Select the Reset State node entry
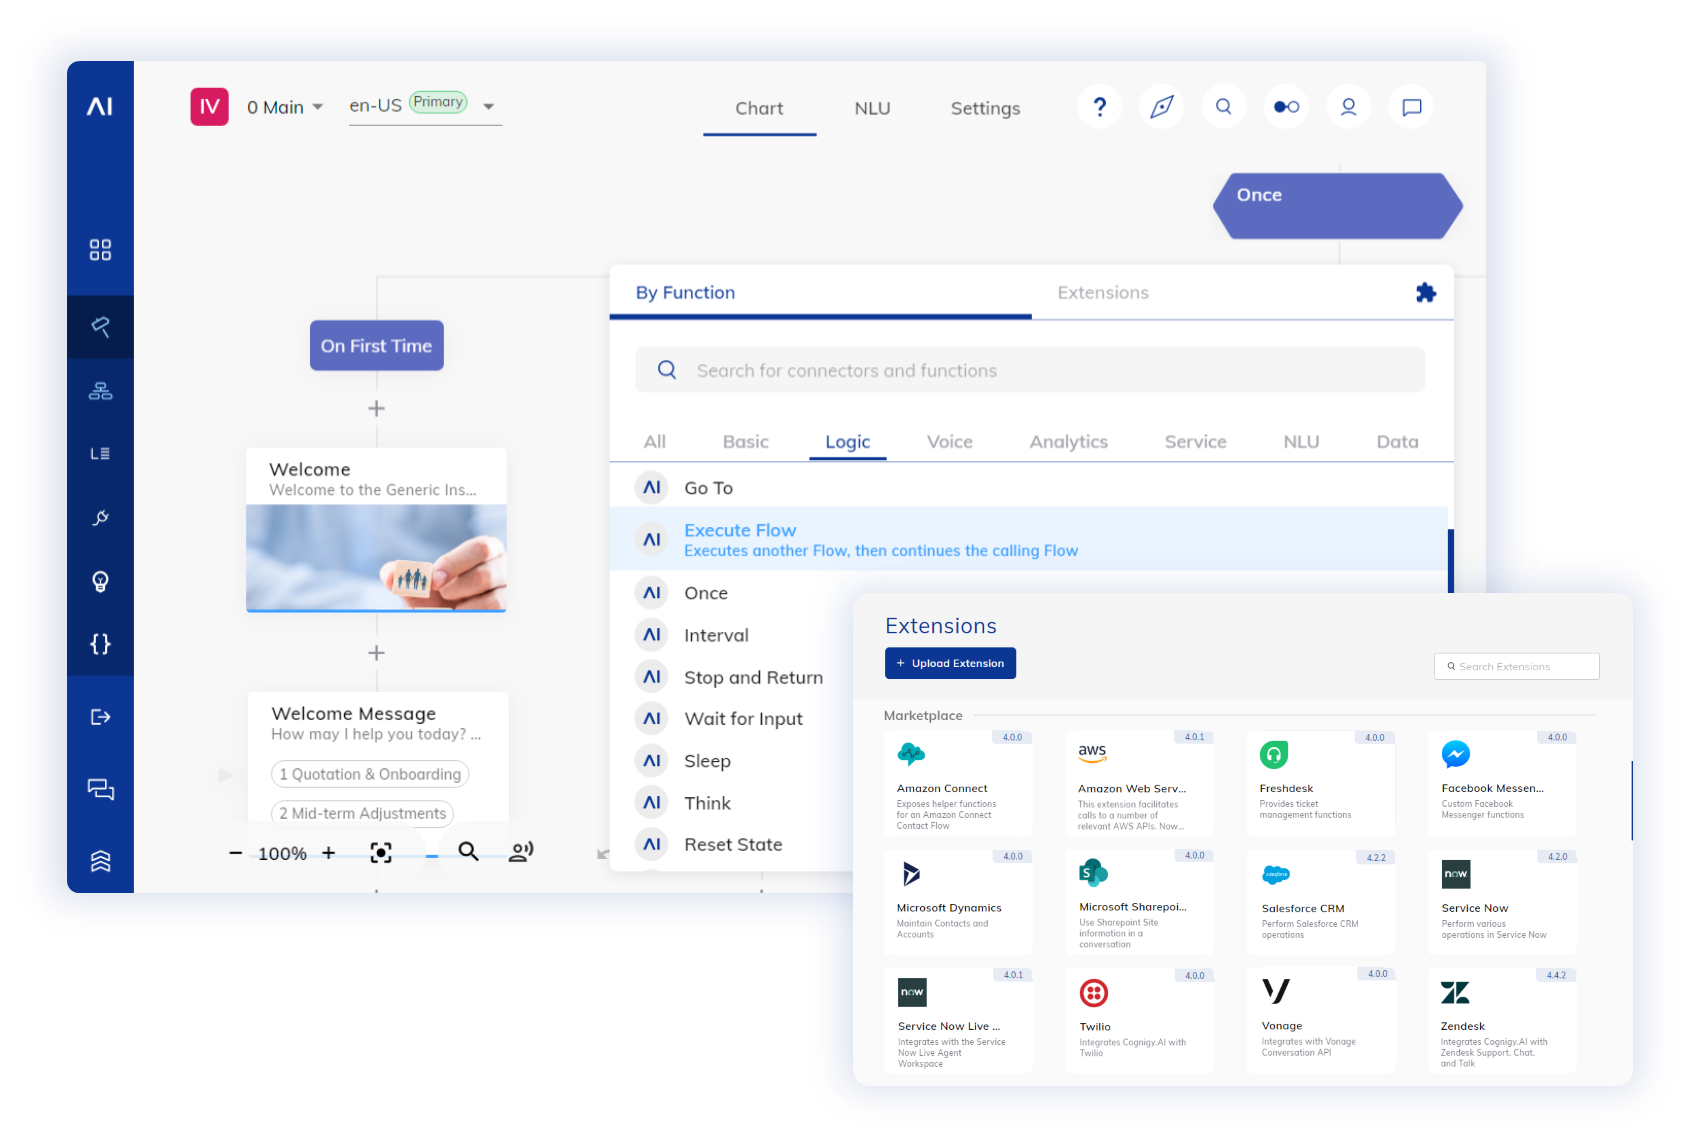1693x1144 pixels. pyautogui.click(x=732, y=844)
